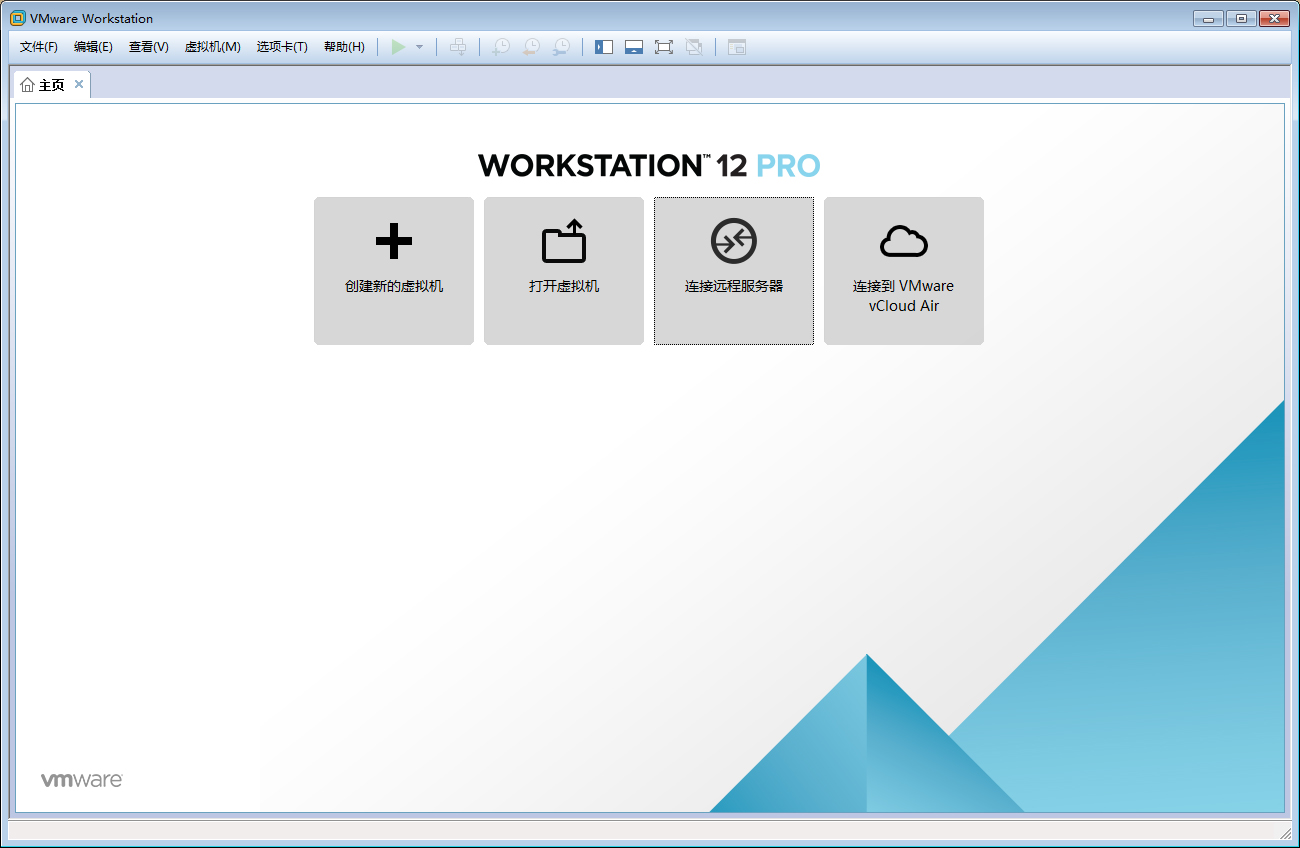Open the Snapshot Manager
Viewport: 1300px width, 848px height.
tap(561, 46)
